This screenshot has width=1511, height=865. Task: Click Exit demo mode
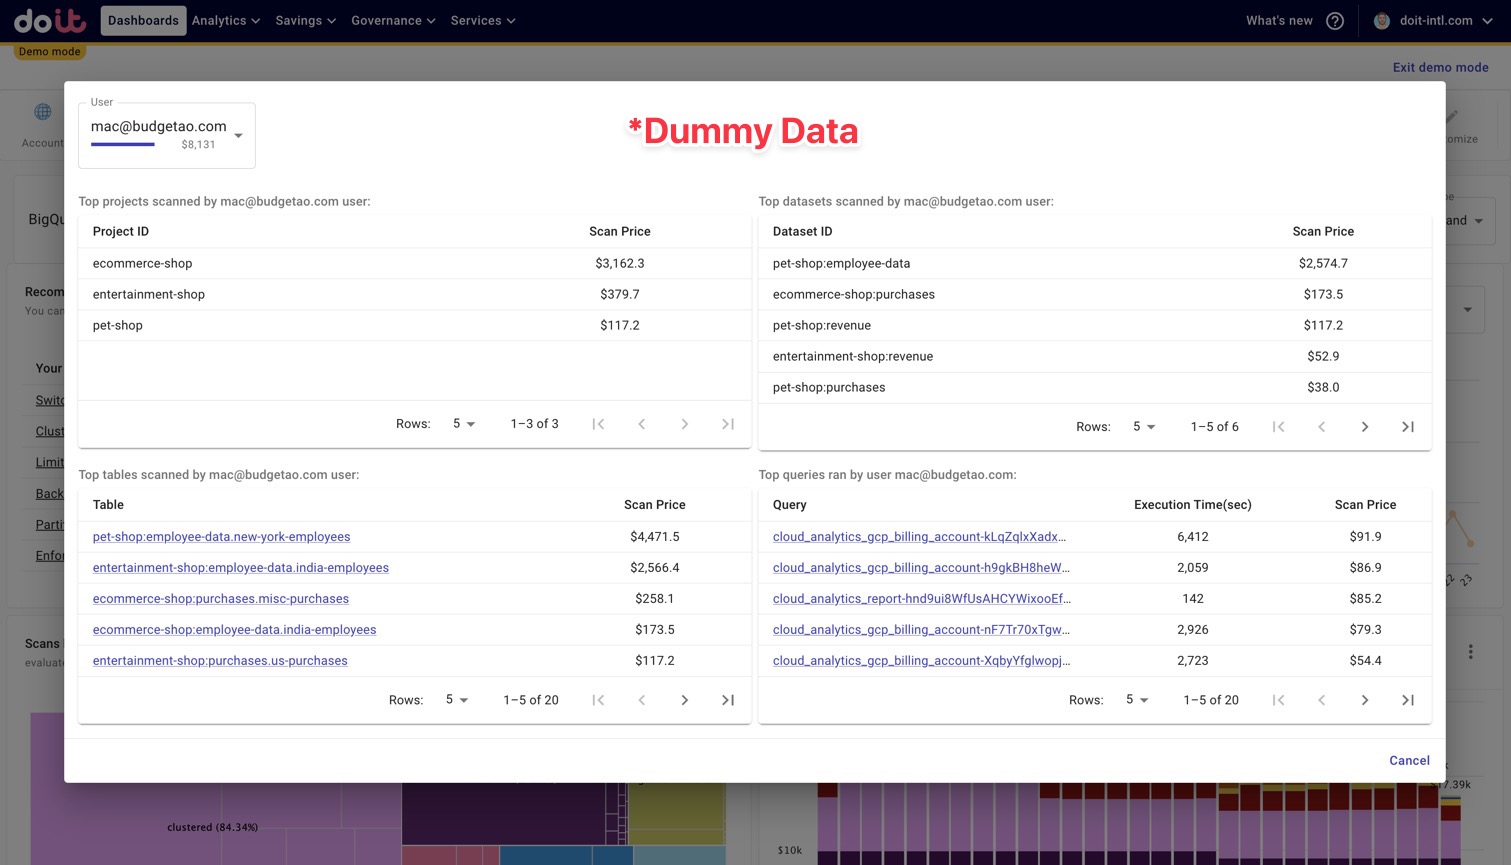click(x=1440, y=68)
